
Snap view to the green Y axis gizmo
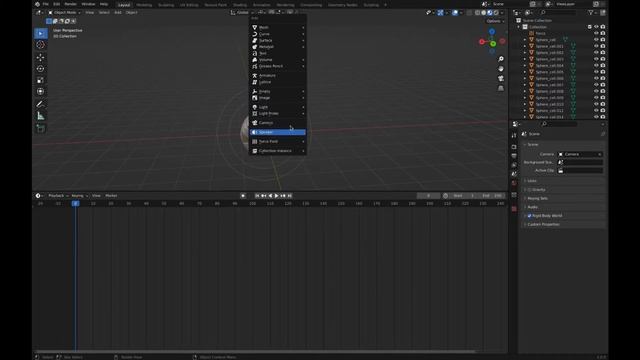click(493, 44)
